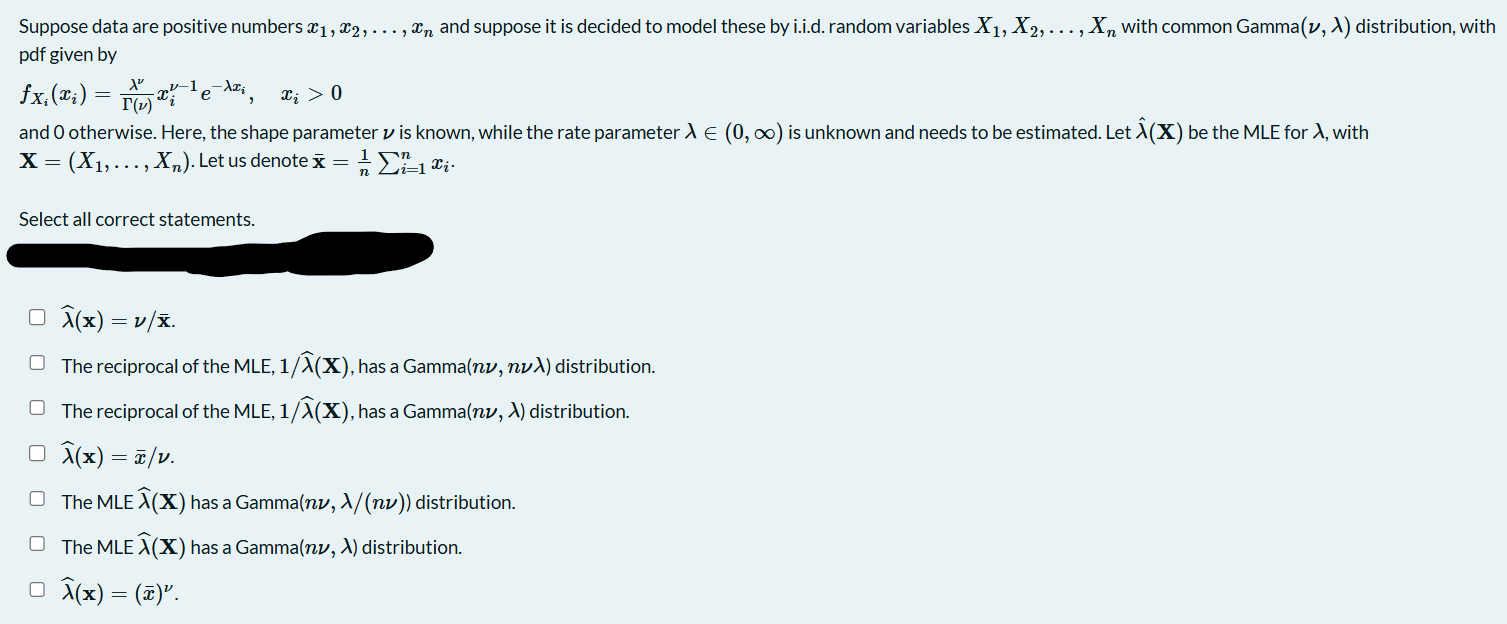Check the MLE Gamma(nν, λ) statement
The image size is (1507, 624).
coord(37,541)
